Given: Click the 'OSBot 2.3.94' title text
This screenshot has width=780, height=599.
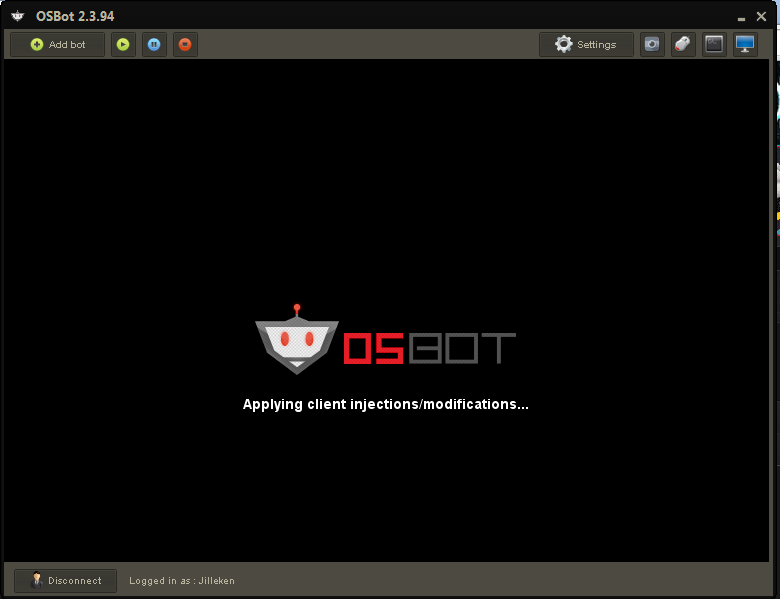Looking at the screenshot, I should point(75,16).
